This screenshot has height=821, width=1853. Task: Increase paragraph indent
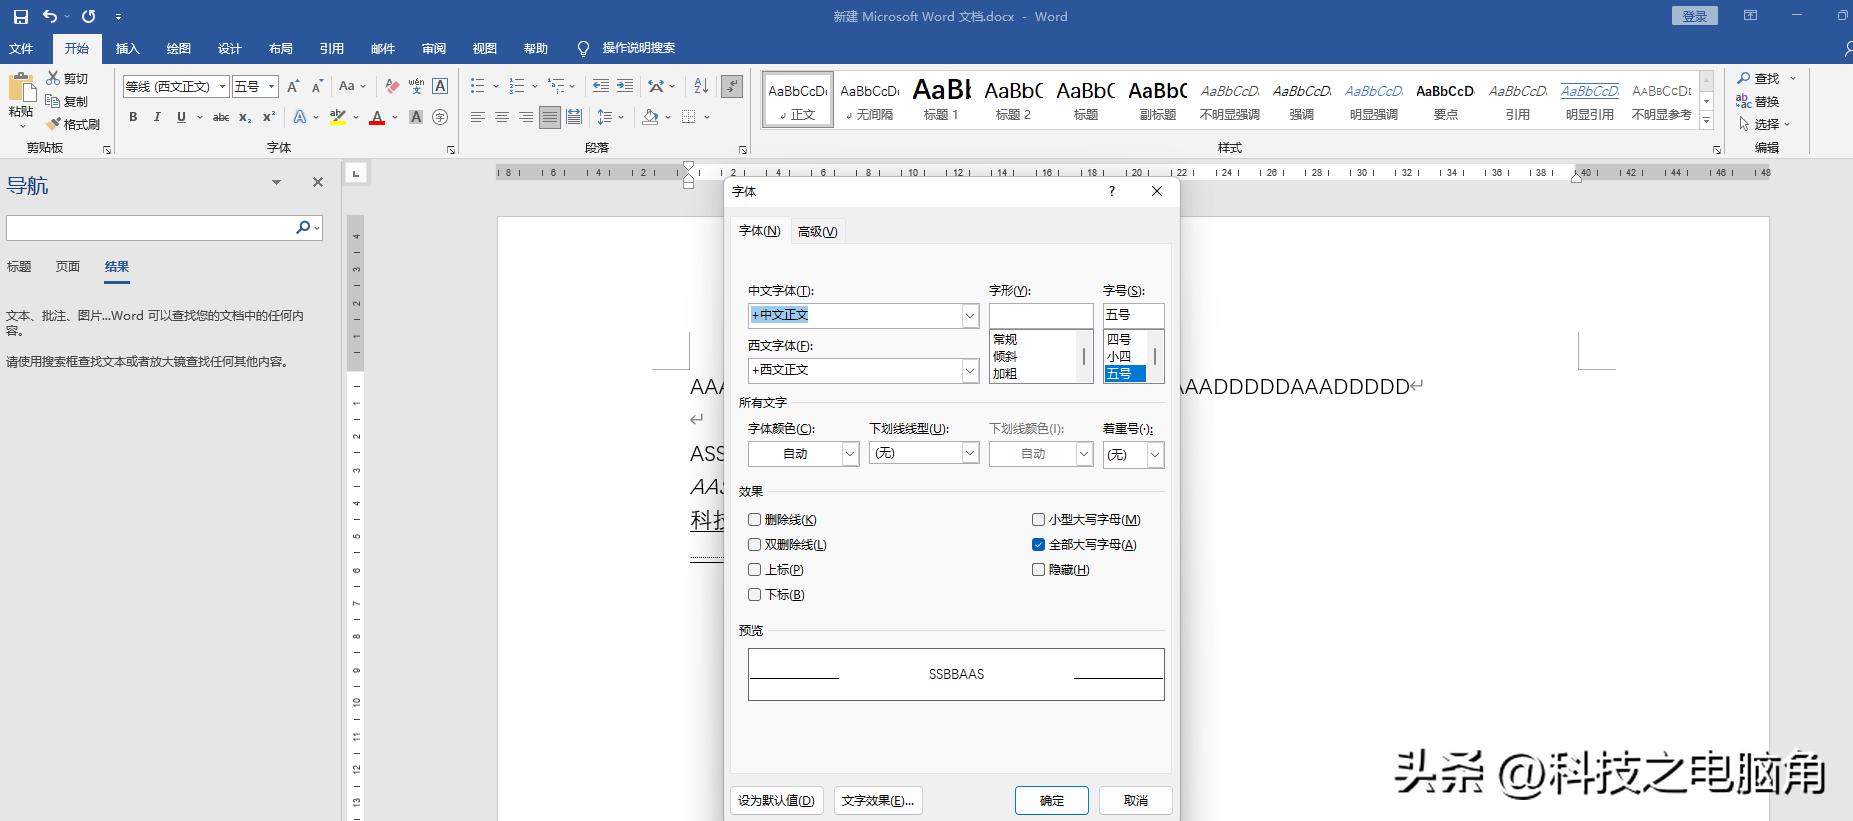[625, 86]
